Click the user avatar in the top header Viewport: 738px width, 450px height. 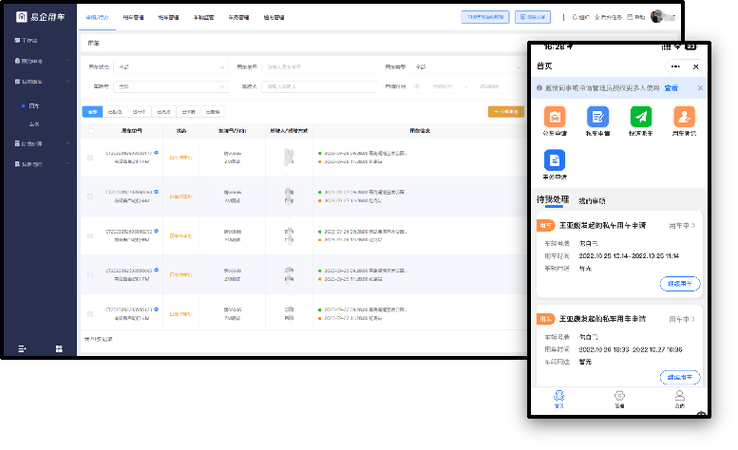point(657,16)
